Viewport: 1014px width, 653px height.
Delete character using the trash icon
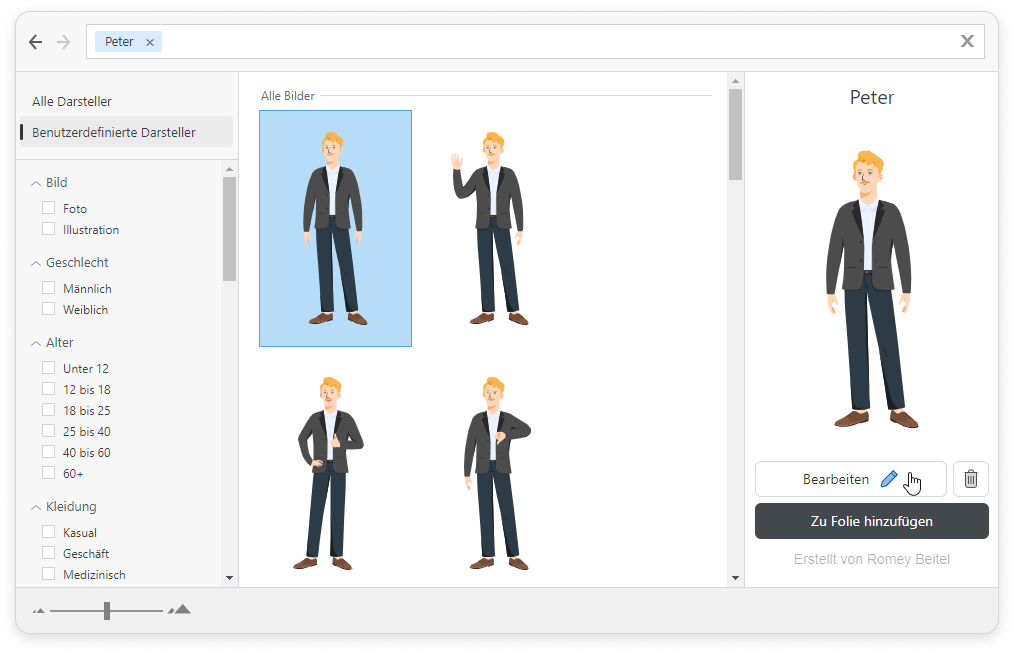coord(970,479)
